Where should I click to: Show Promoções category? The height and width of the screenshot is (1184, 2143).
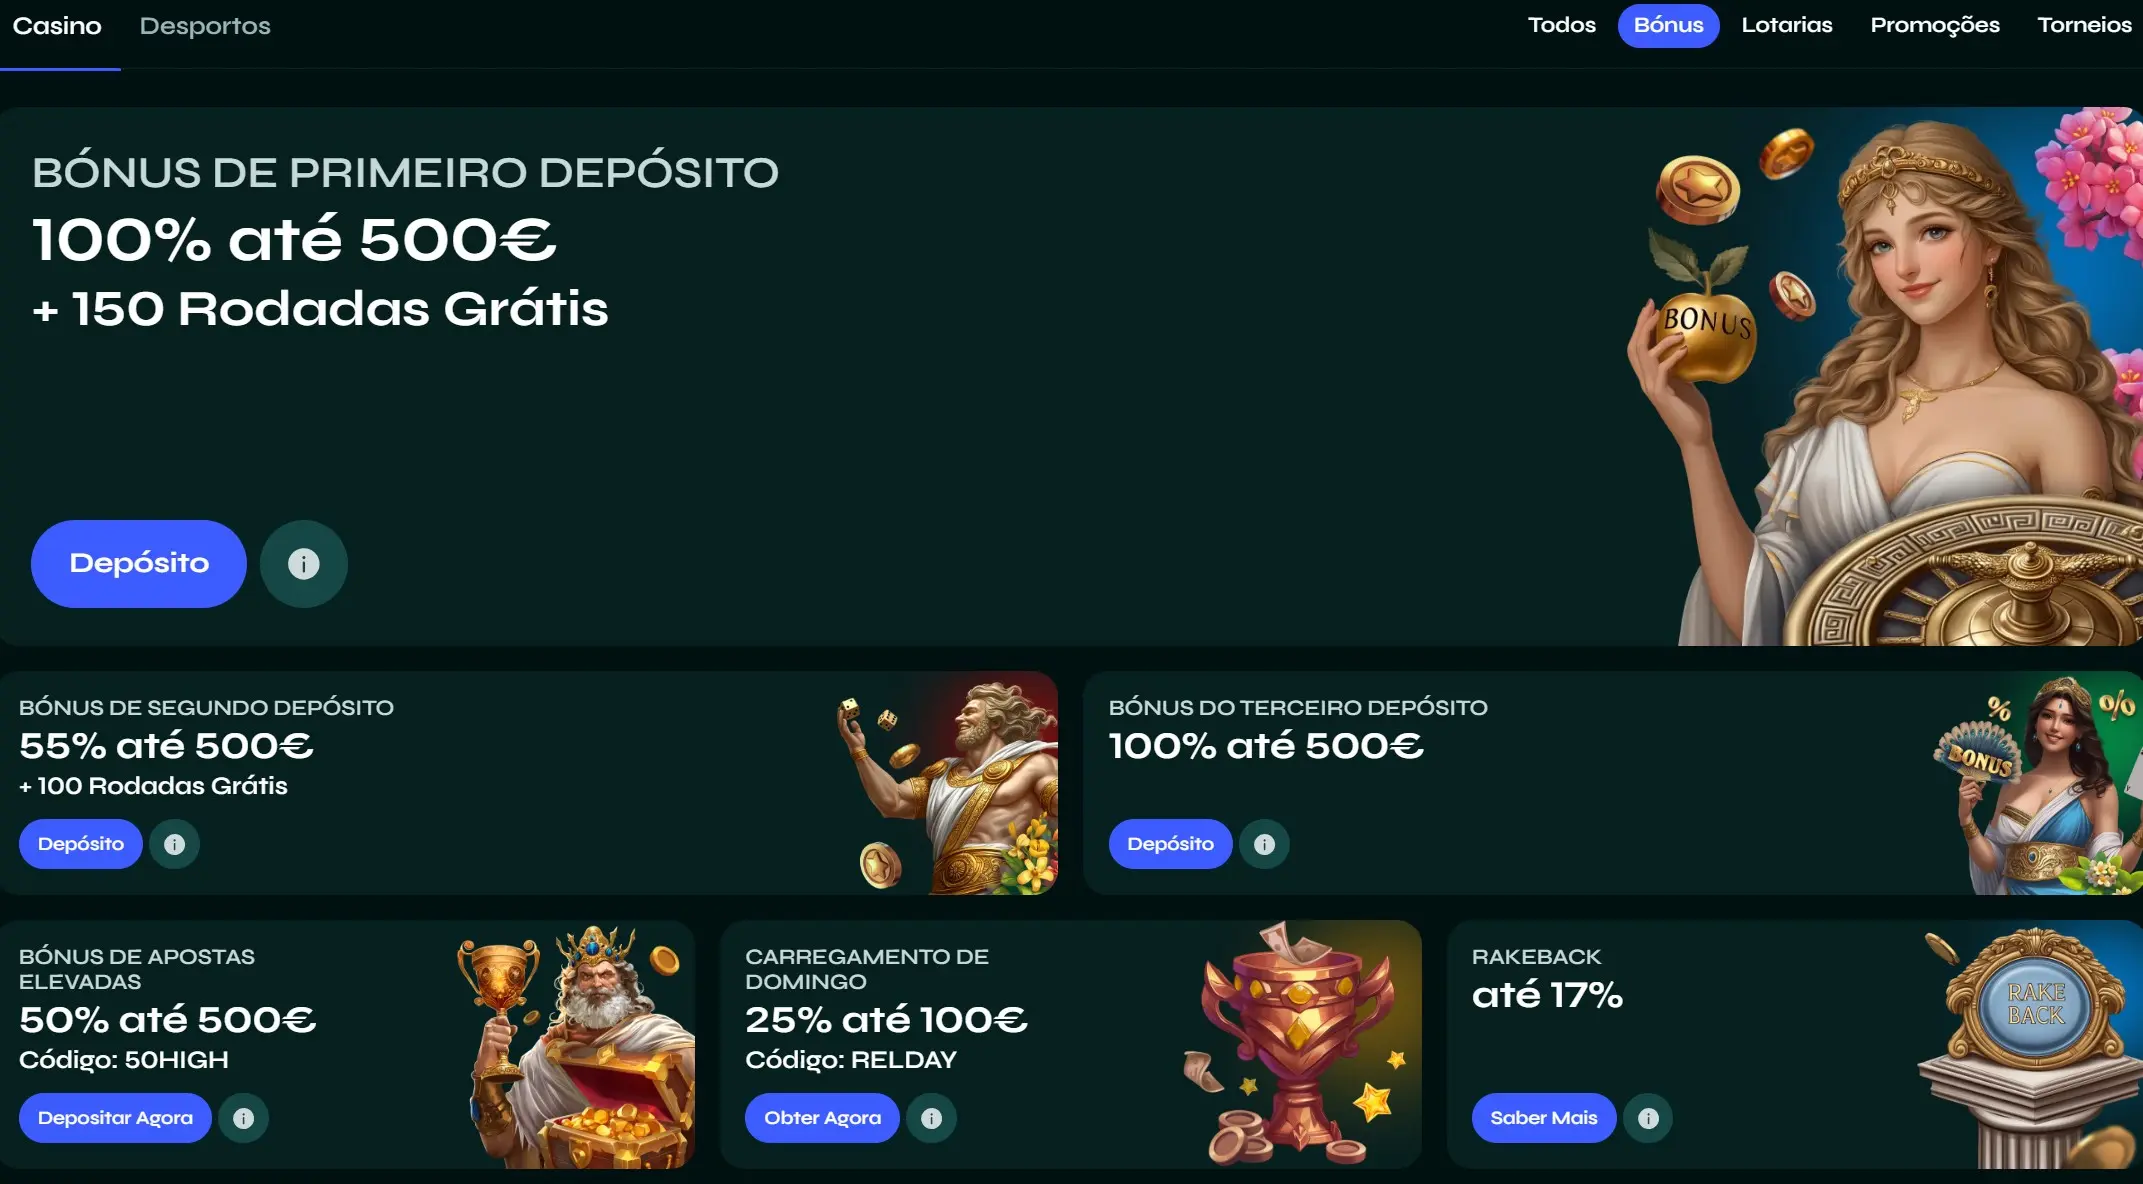[x=1935, y=25]
